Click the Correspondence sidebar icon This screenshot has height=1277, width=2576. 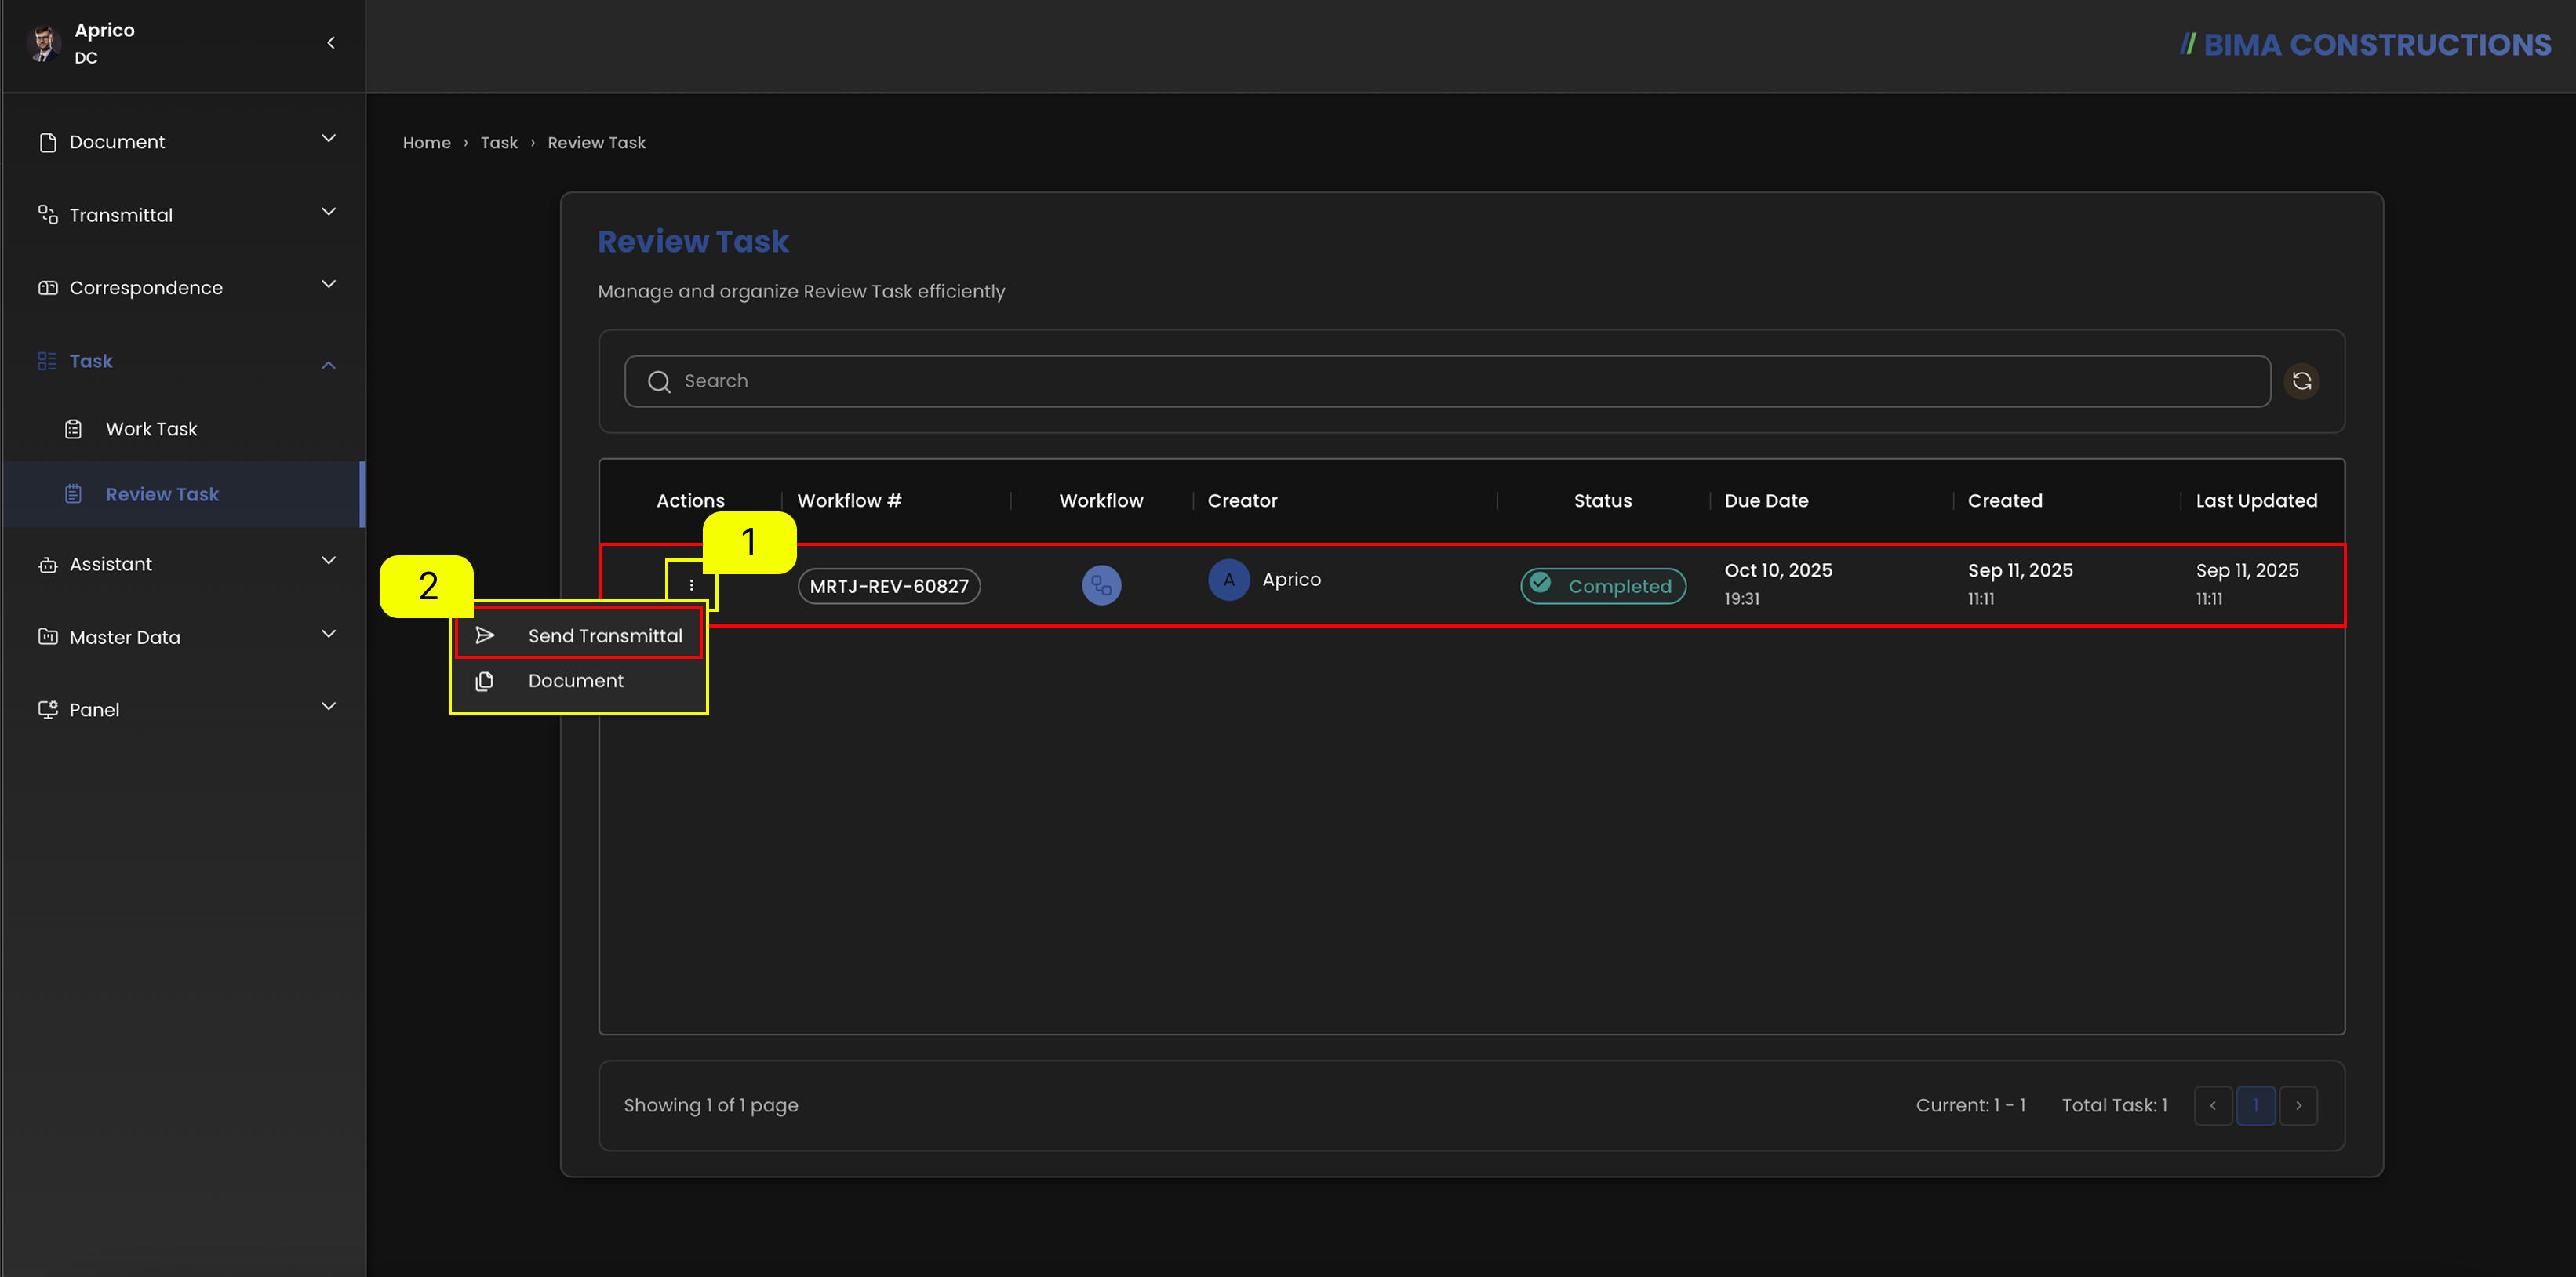coord(47,288)
